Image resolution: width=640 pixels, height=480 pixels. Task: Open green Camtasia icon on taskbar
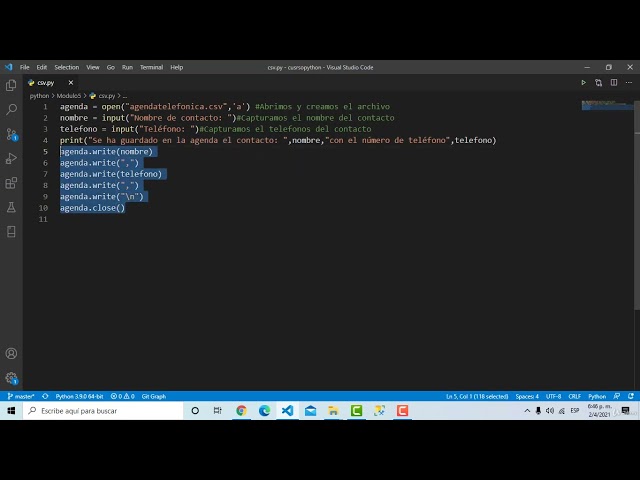pyautogui.click(x=356, y=411)
